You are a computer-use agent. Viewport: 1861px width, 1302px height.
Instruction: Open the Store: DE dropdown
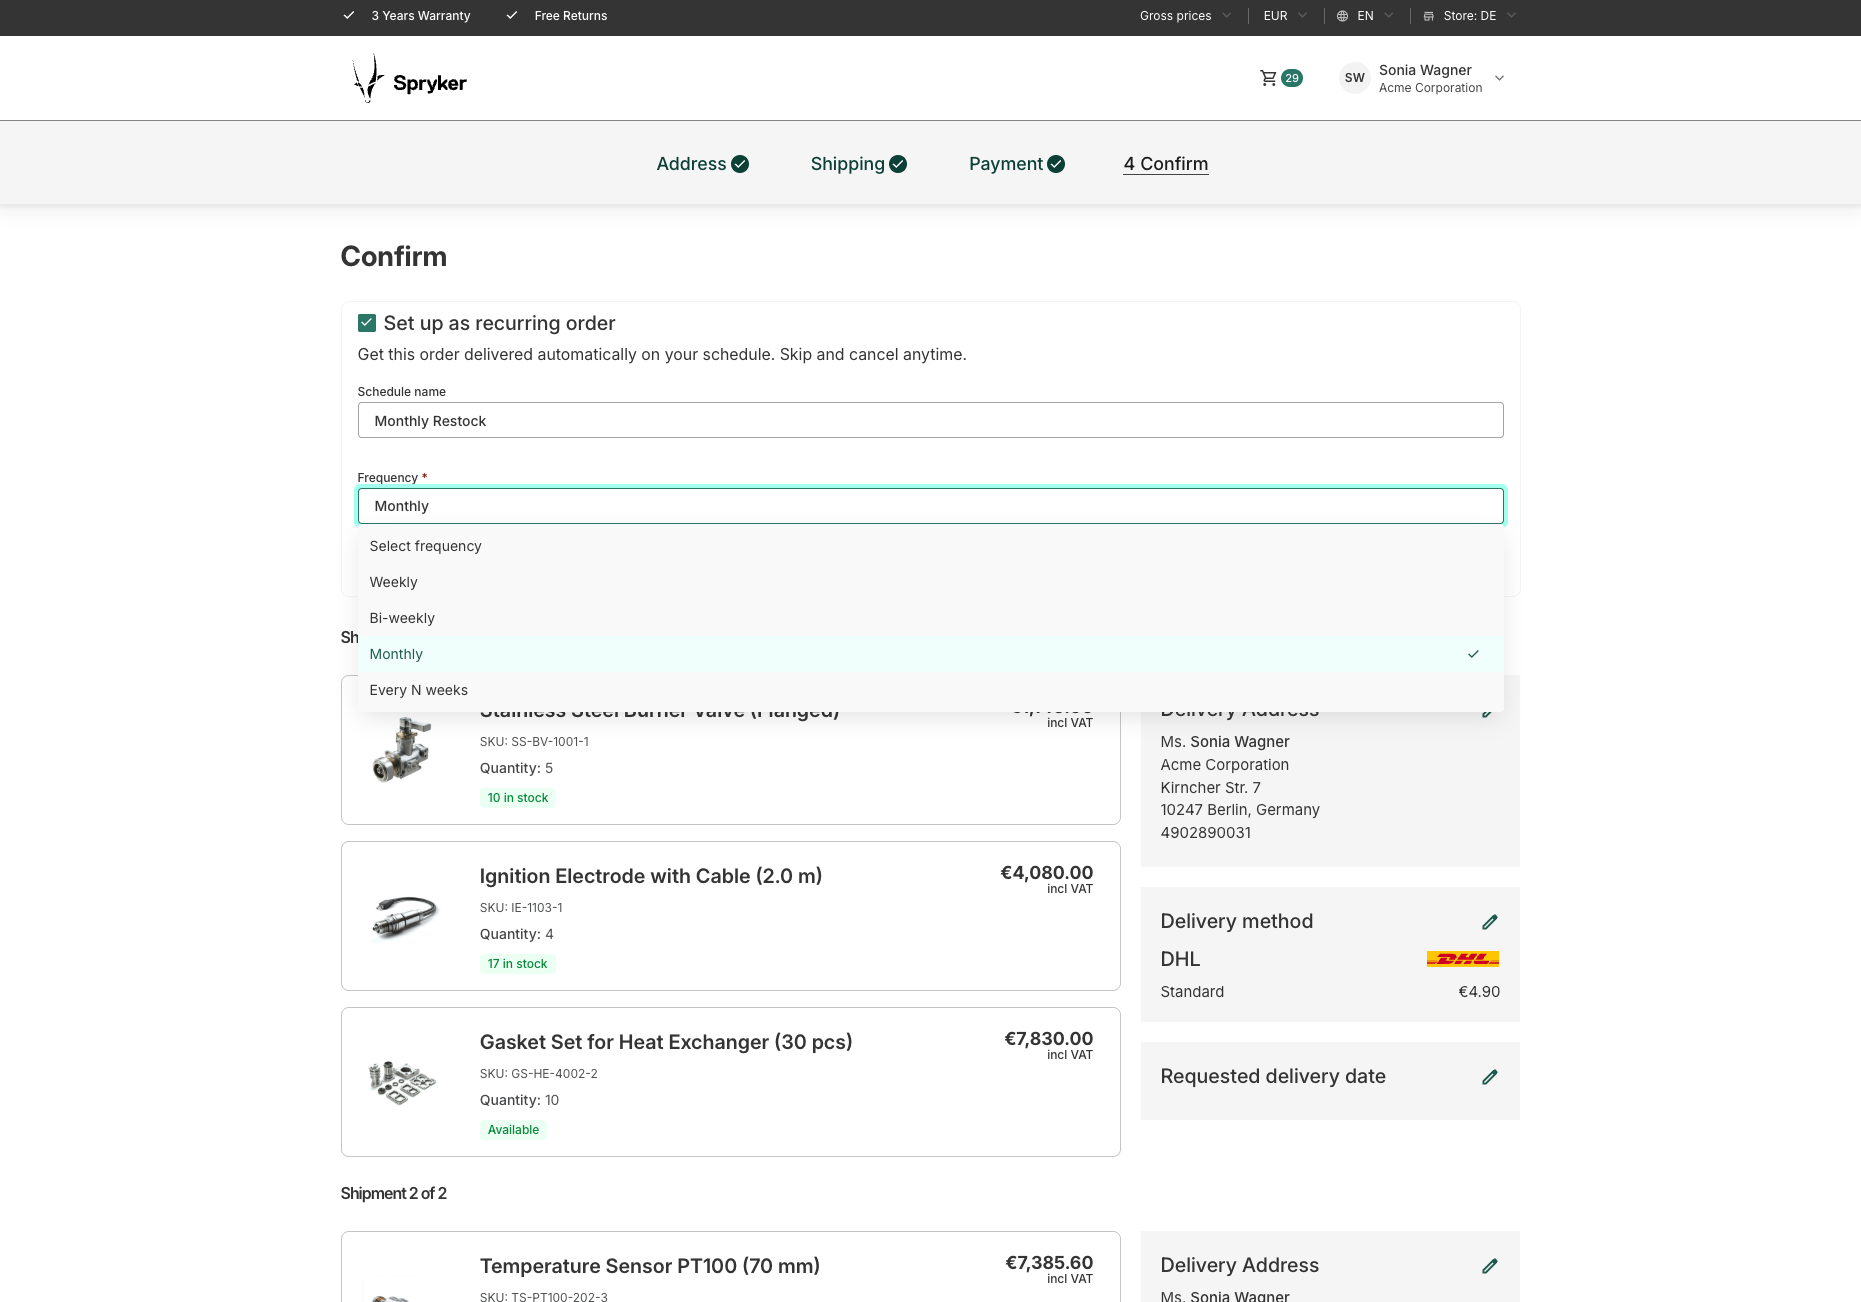[1469, 16]
